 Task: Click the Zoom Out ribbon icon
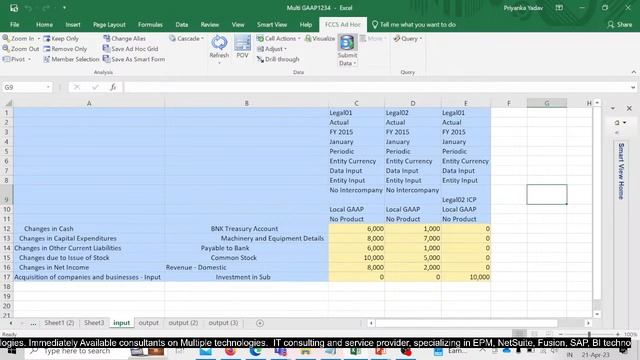click(6, 49)
